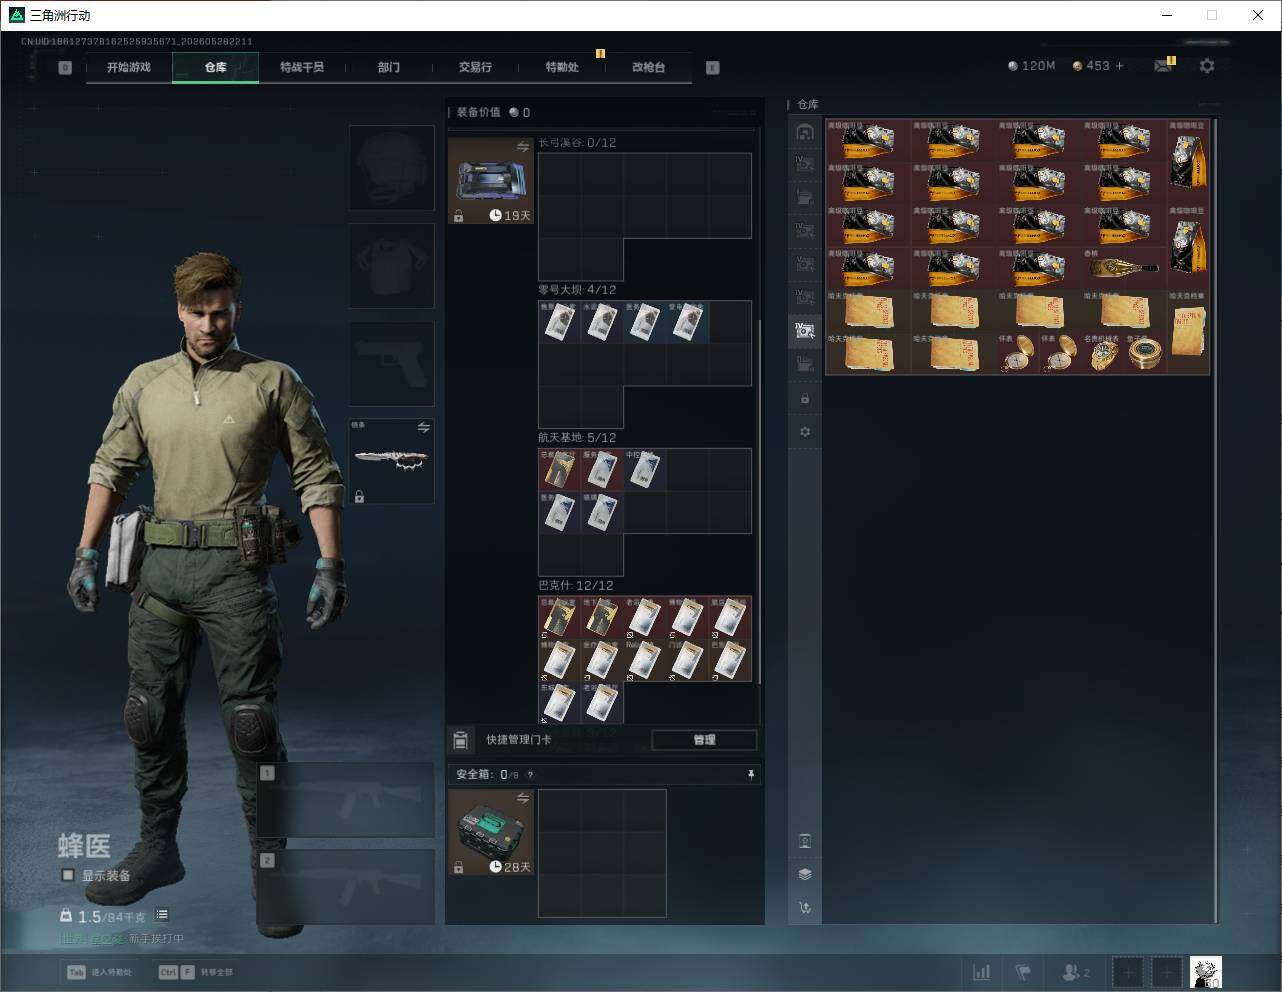Select the 香槟 champagne bottle item

[1123, 269]
